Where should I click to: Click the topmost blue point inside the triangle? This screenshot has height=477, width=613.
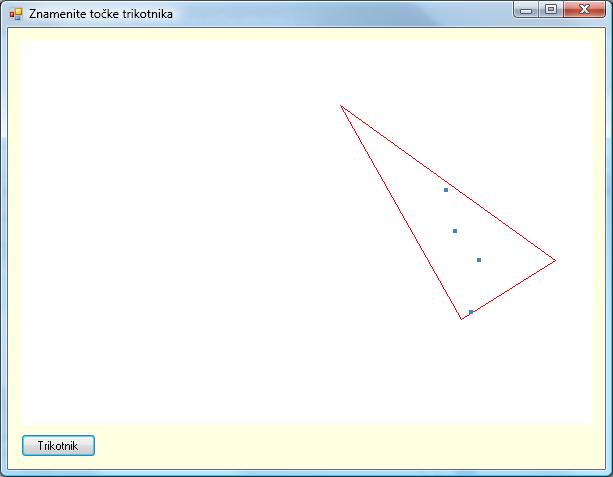446,190
